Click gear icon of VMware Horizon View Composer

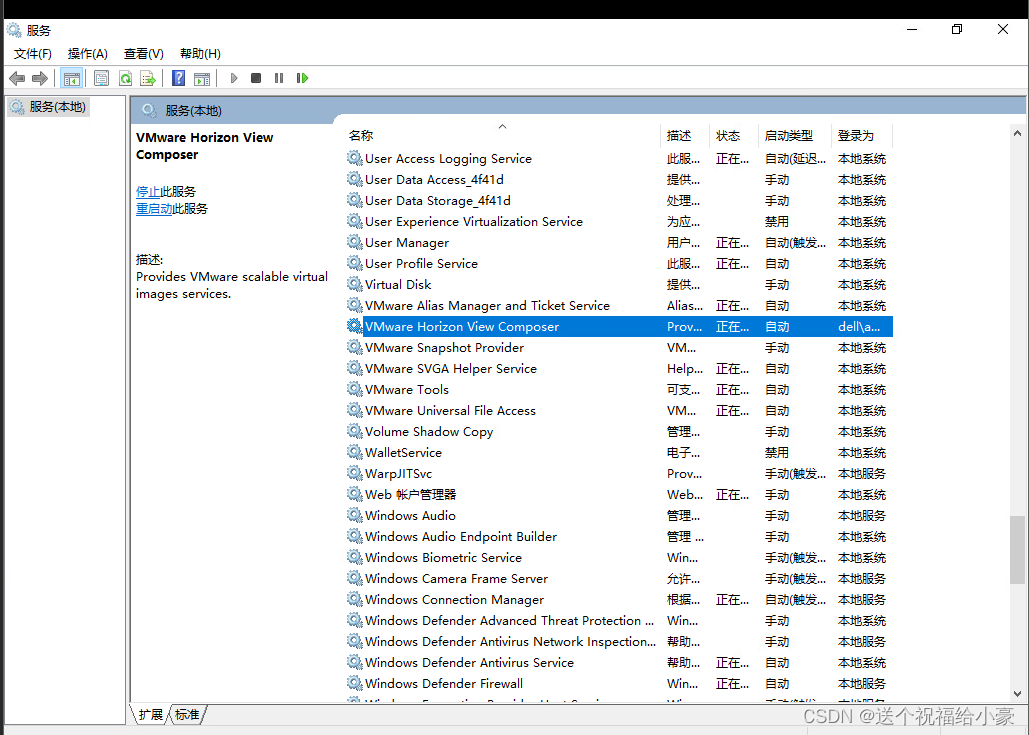pos(354,326)
